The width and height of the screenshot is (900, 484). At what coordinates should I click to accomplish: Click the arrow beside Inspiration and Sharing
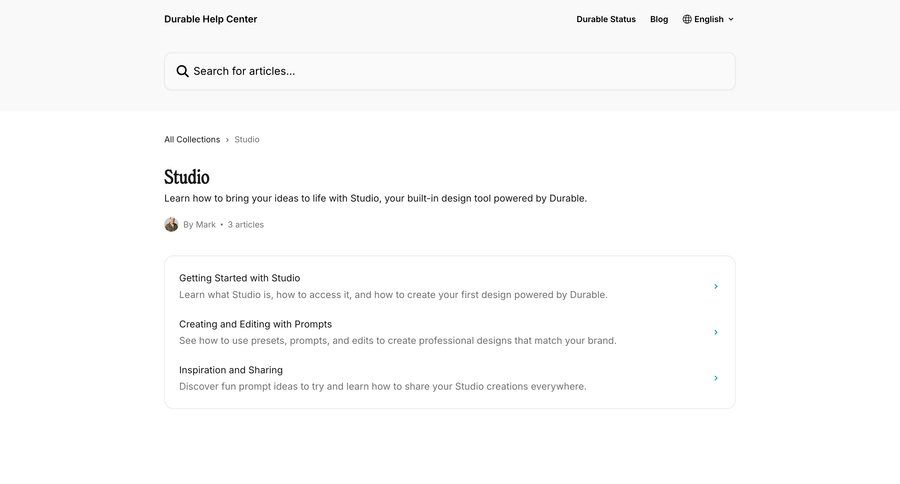(x=716, y=378)
